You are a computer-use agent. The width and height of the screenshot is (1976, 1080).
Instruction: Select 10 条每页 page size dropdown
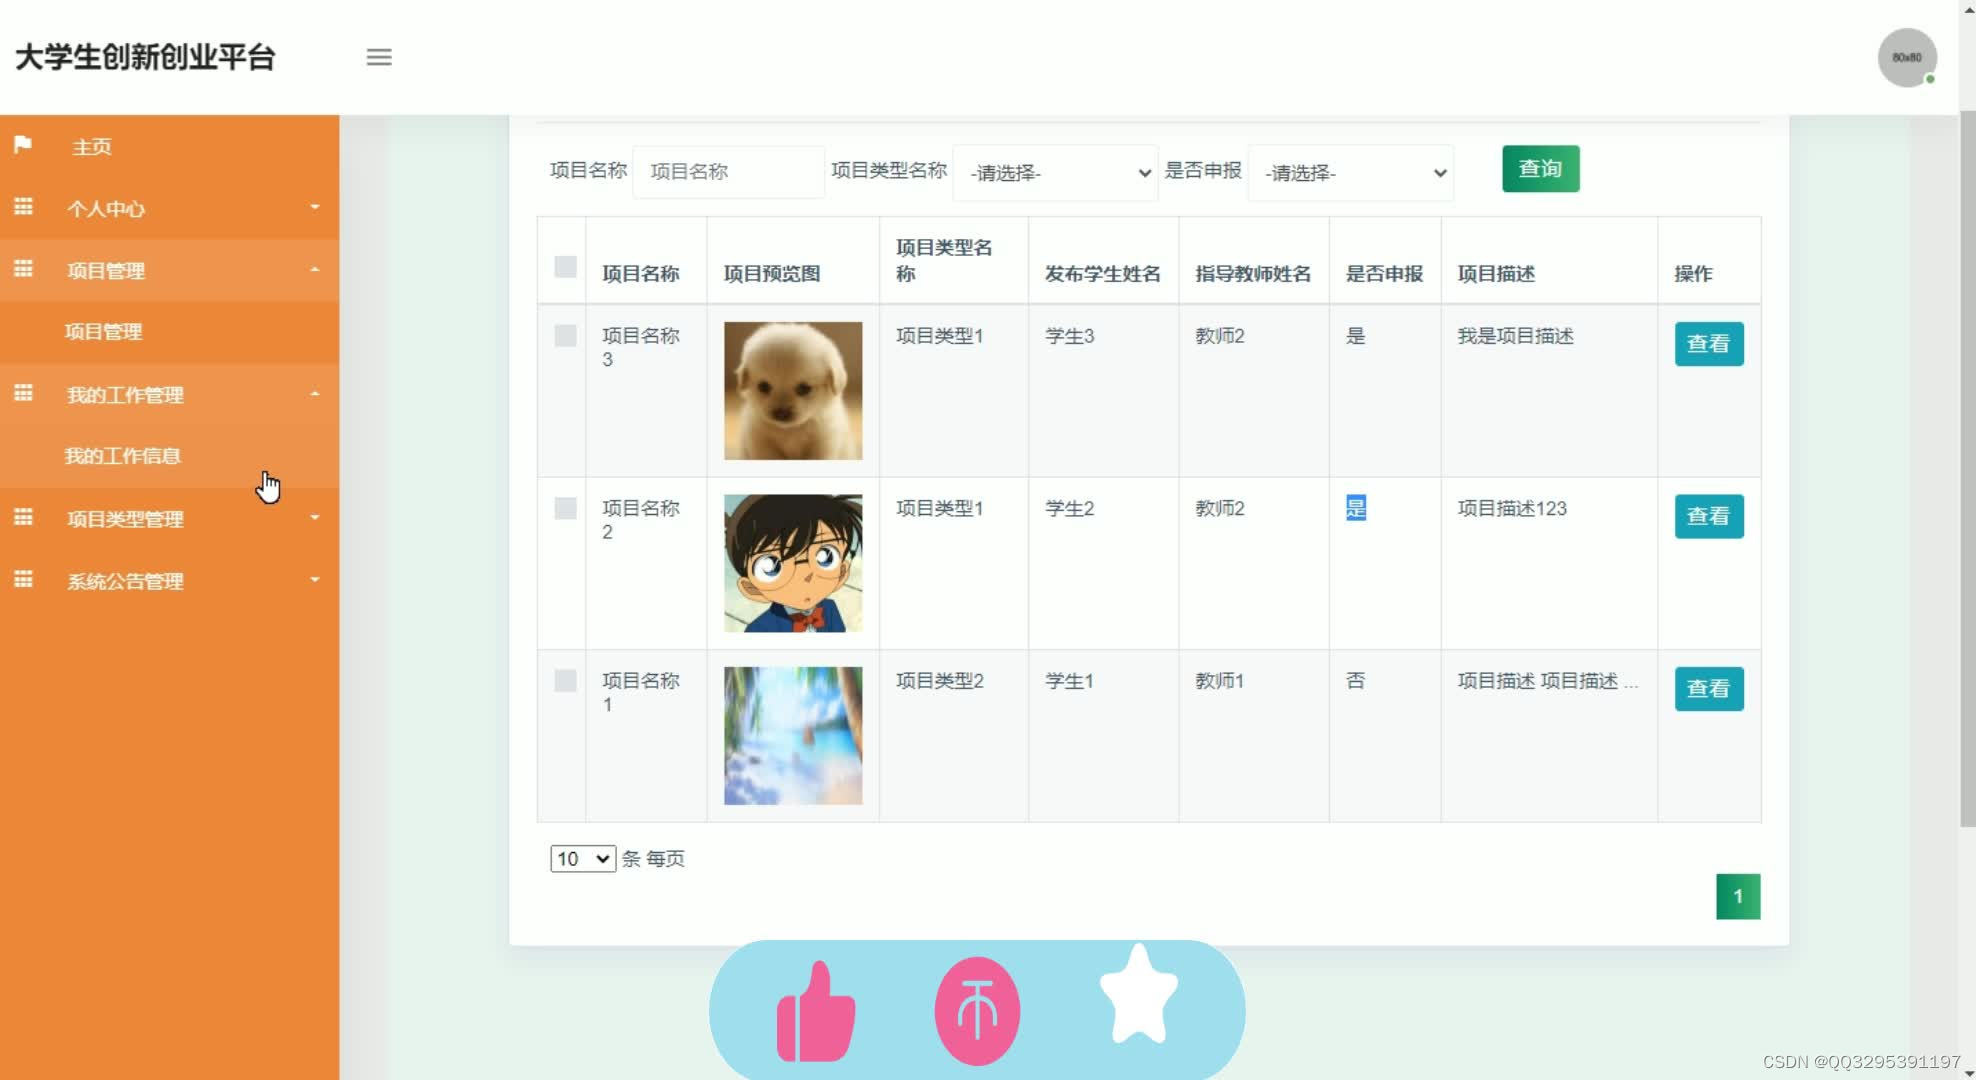[581, 858]
